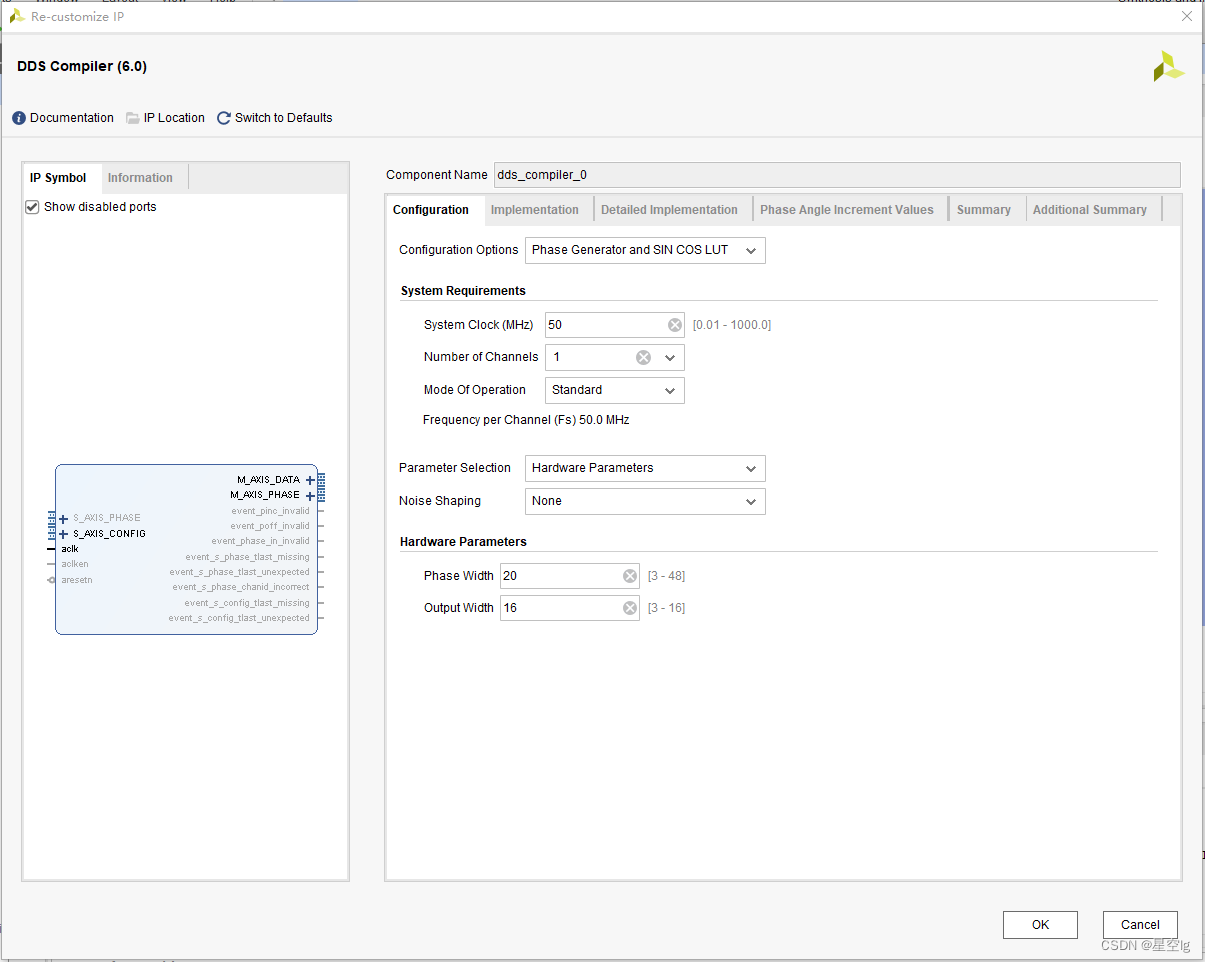This screenshot has width=1205, height=962.
Task: Expand the M_AXIS_PHASE port plus icon
Action: coord(310,495)
